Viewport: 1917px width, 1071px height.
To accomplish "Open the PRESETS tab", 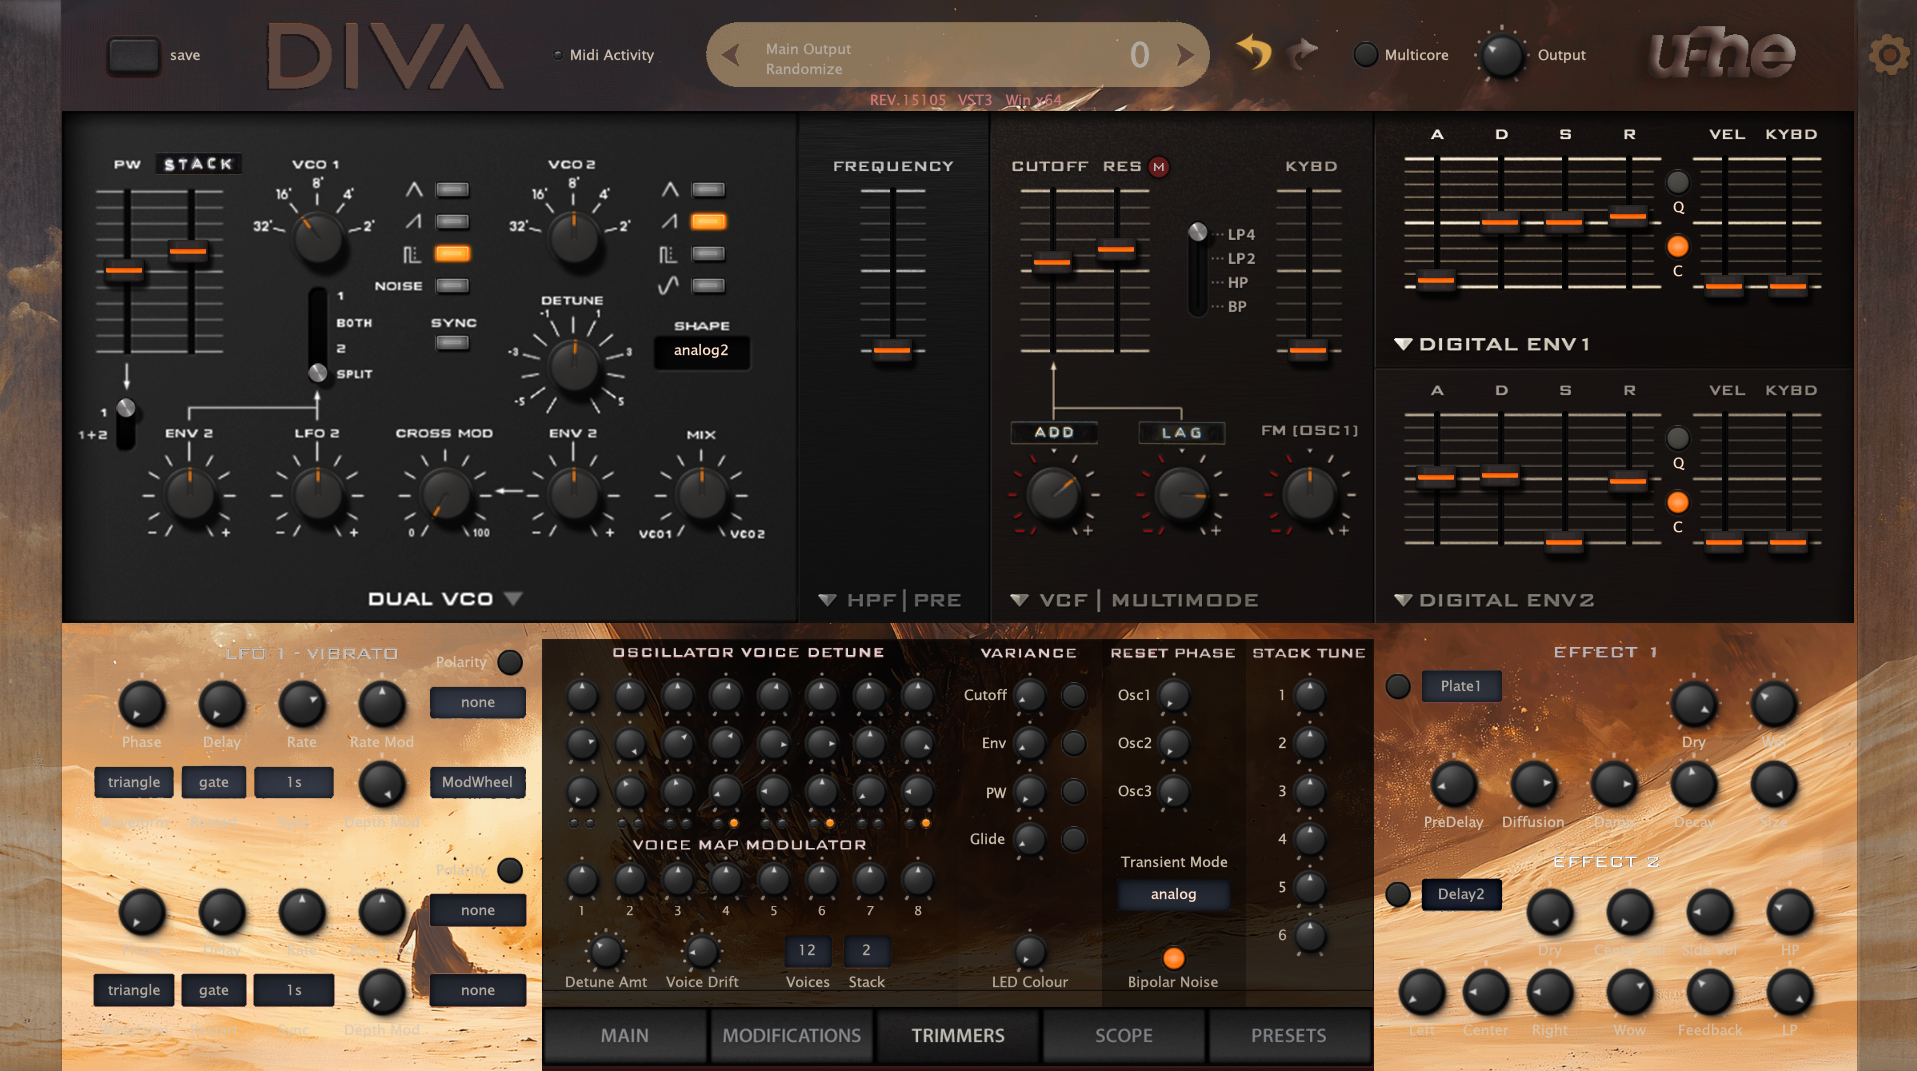I will tap(1289, 1036).
